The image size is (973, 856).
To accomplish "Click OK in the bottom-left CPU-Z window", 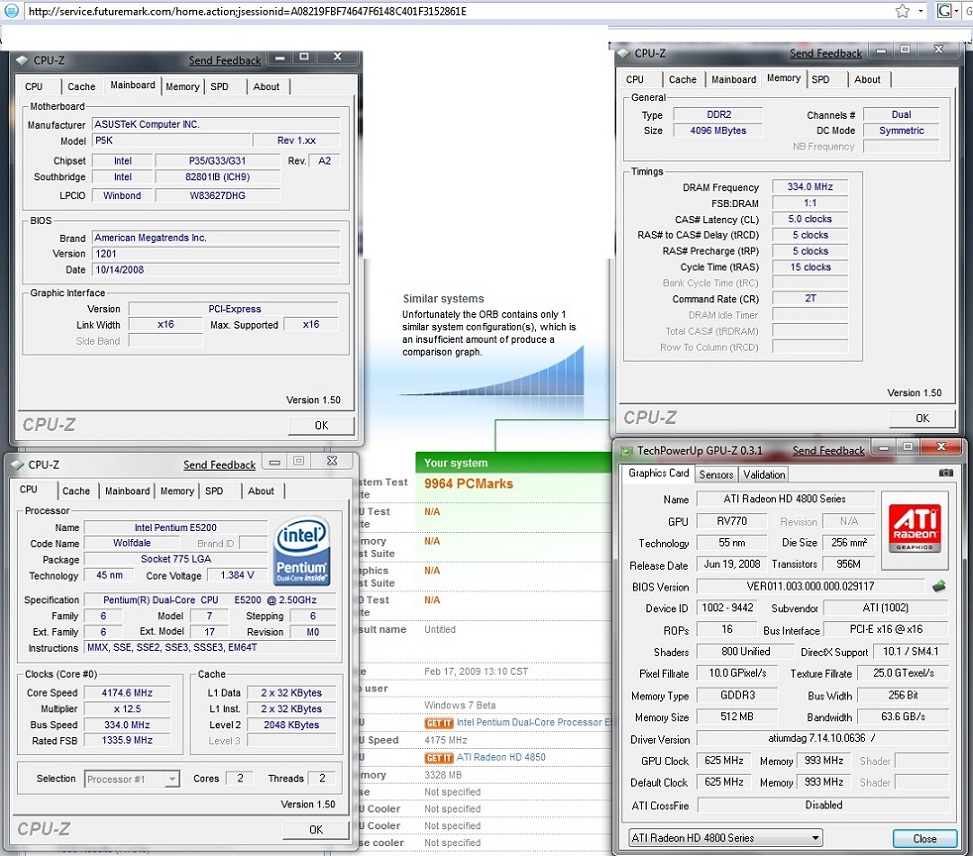I will (x=316, y=830).
